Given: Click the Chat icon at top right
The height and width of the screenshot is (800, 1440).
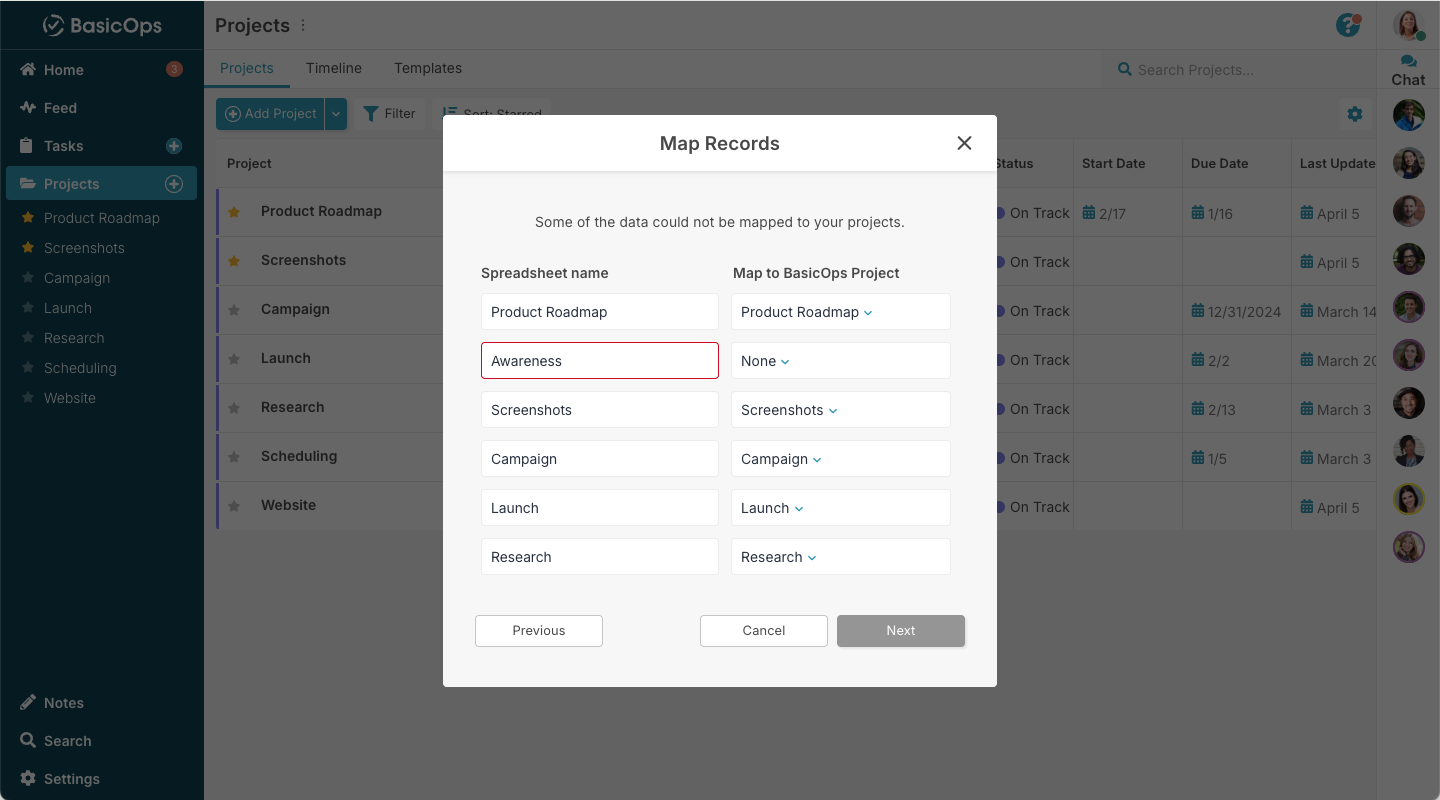Looking at the screenshot, I should coord(1408,62).
